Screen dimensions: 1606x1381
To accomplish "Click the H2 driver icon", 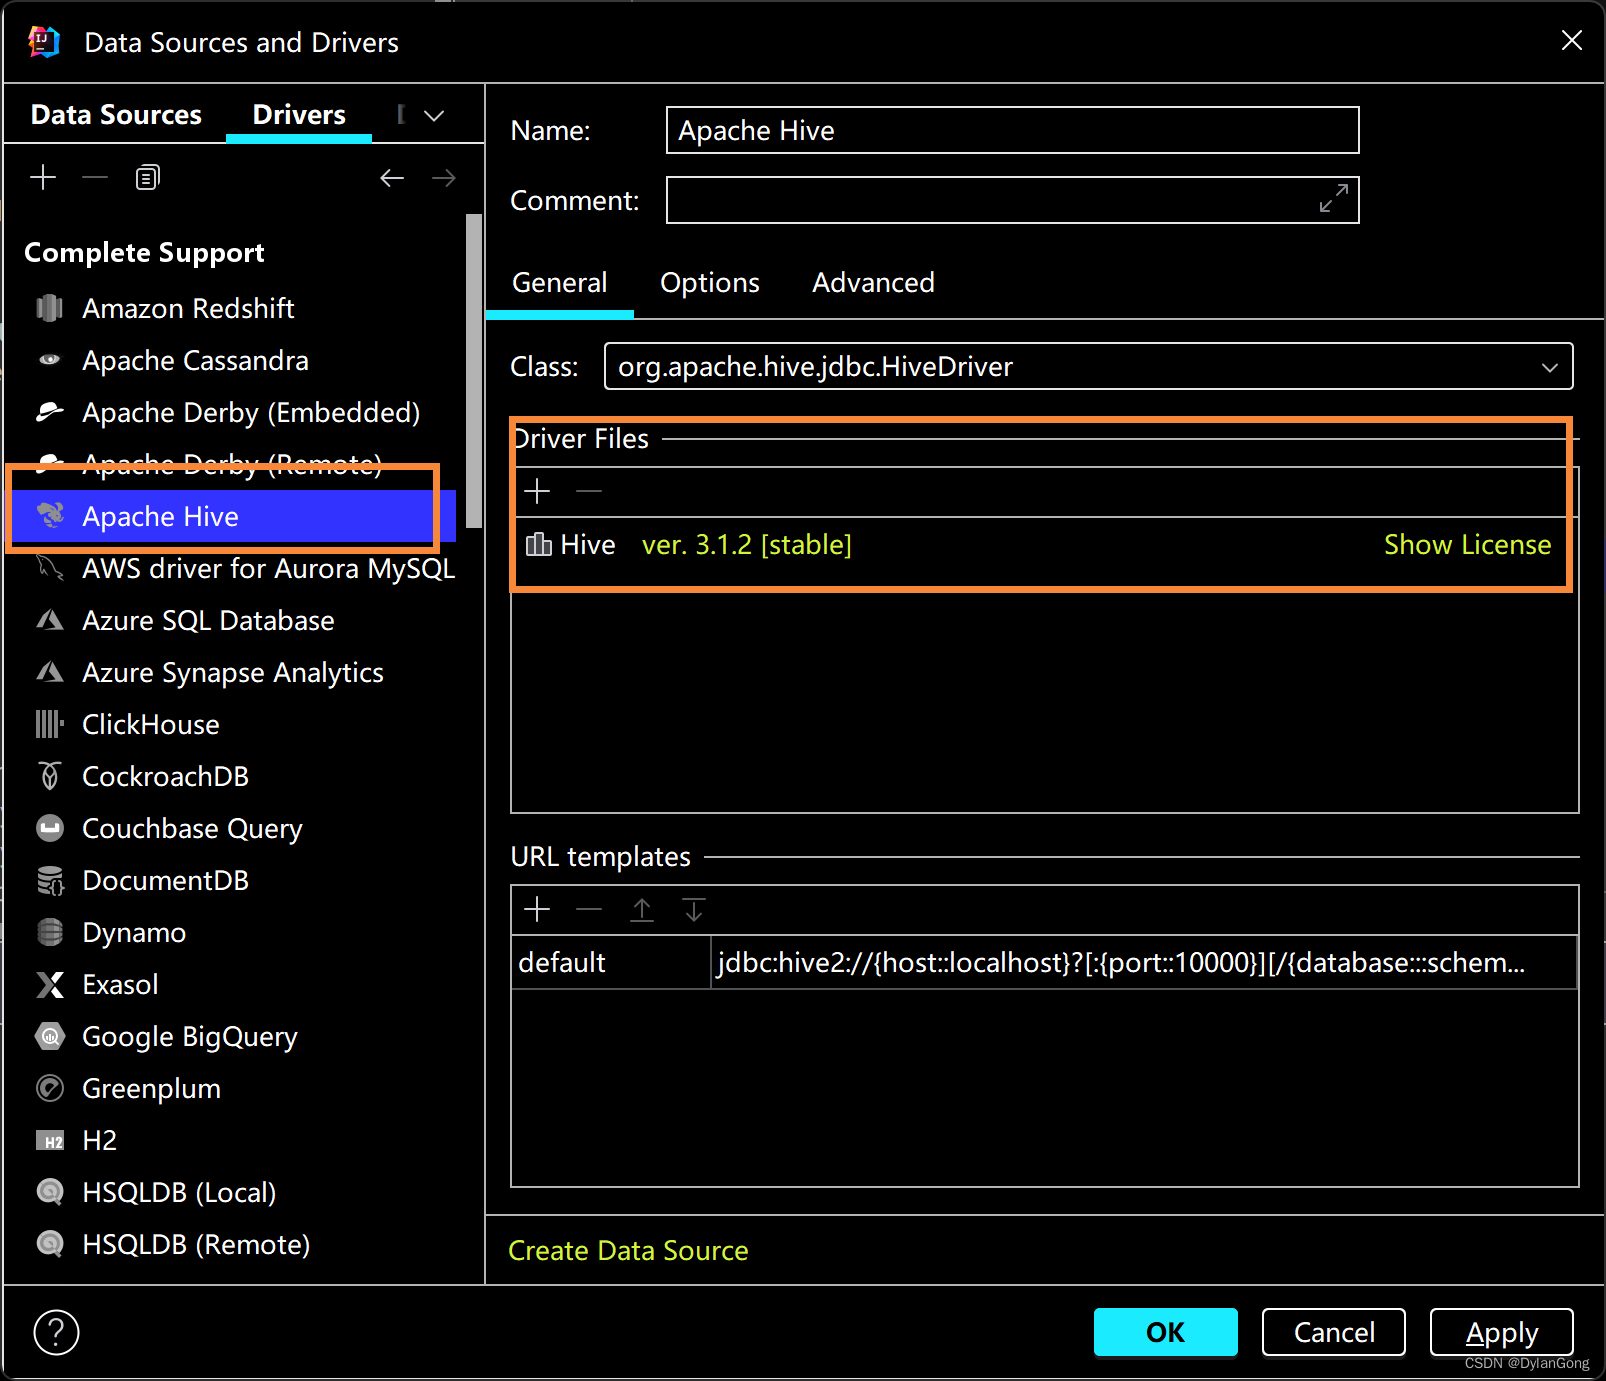I will (x=50, y=1141).
